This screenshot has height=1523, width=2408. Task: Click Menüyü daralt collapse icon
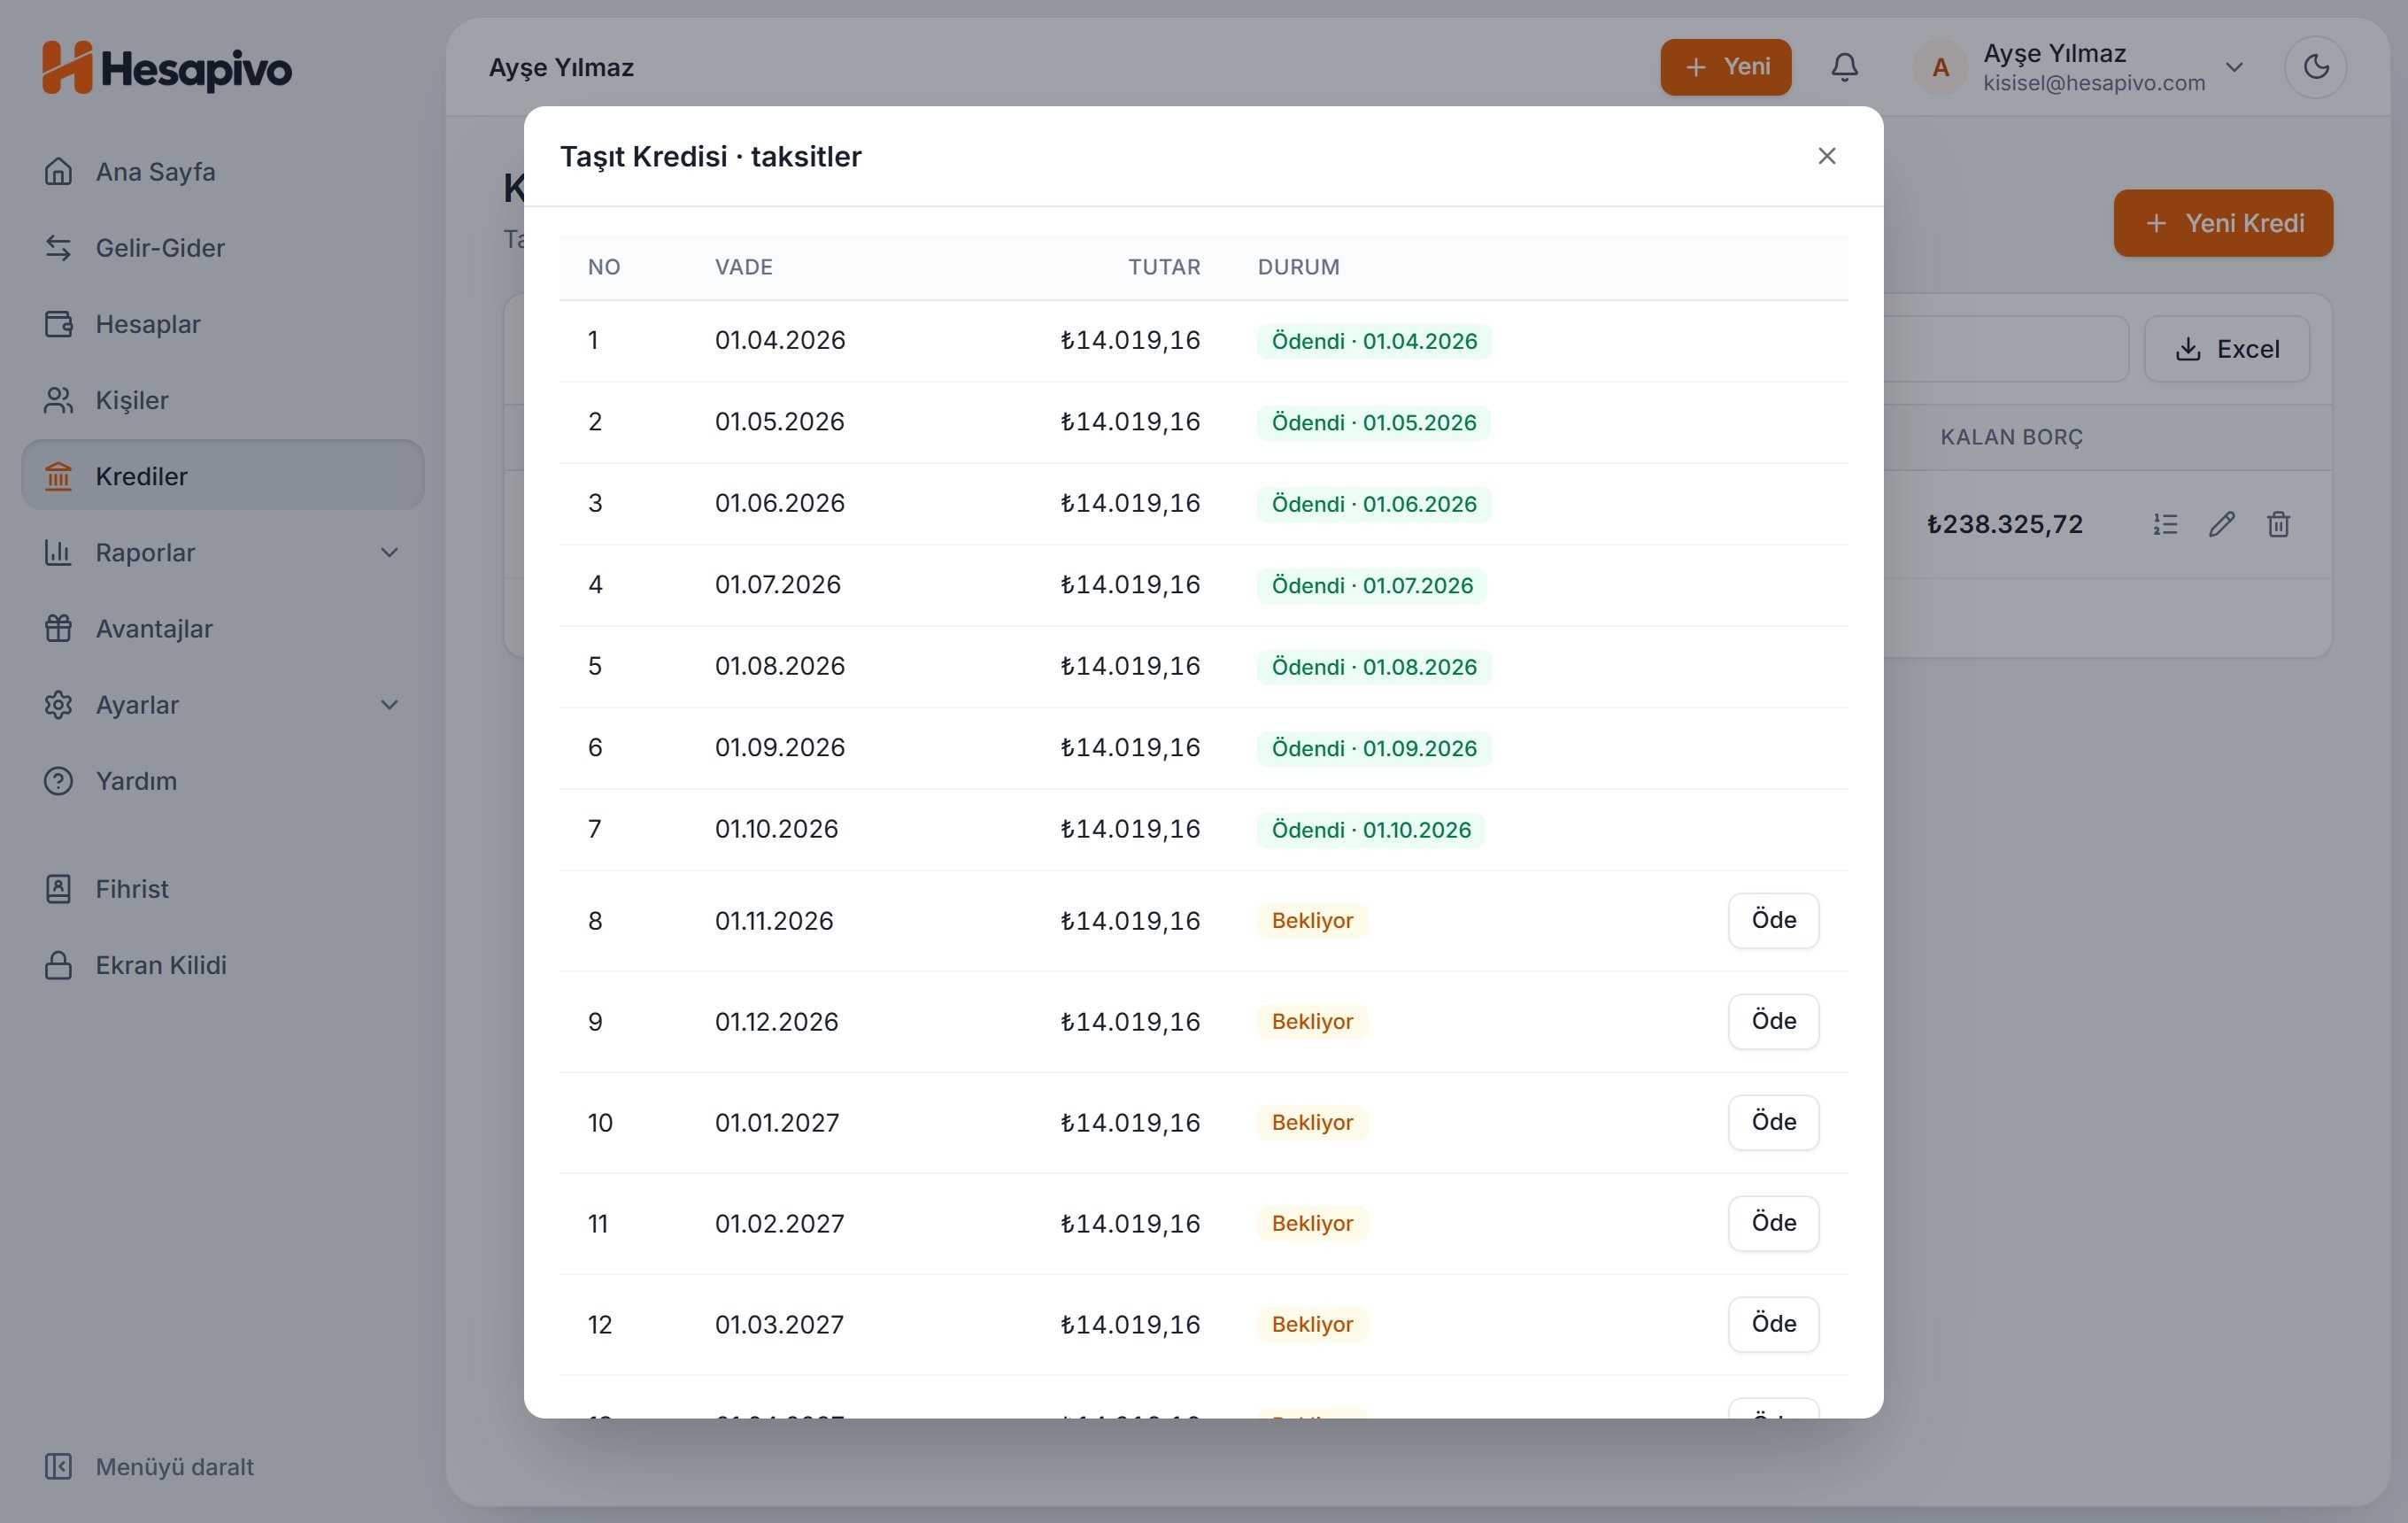pyautogui.click(x=58, y=1467)
